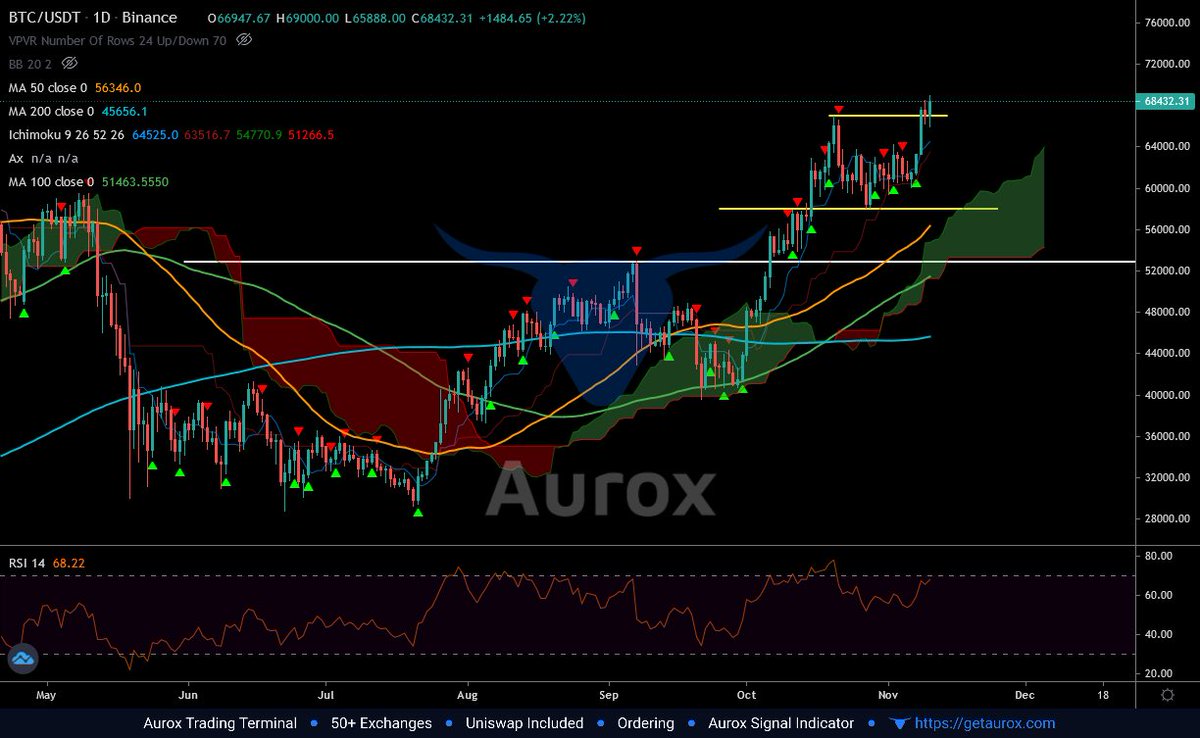Click the Dec label on time axis
This screenshot has width=1200, height=738.
(x=1023, y=694)
